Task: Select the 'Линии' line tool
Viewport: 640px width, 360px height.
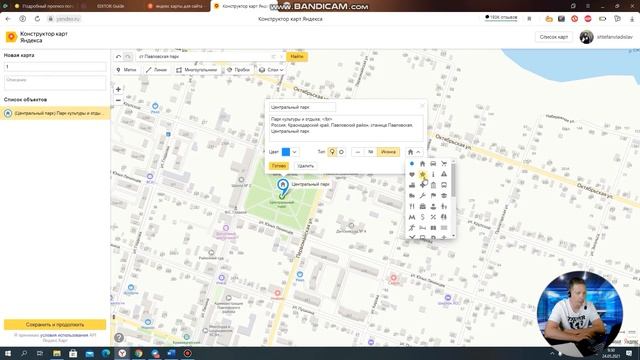Action: click(156, 70)
